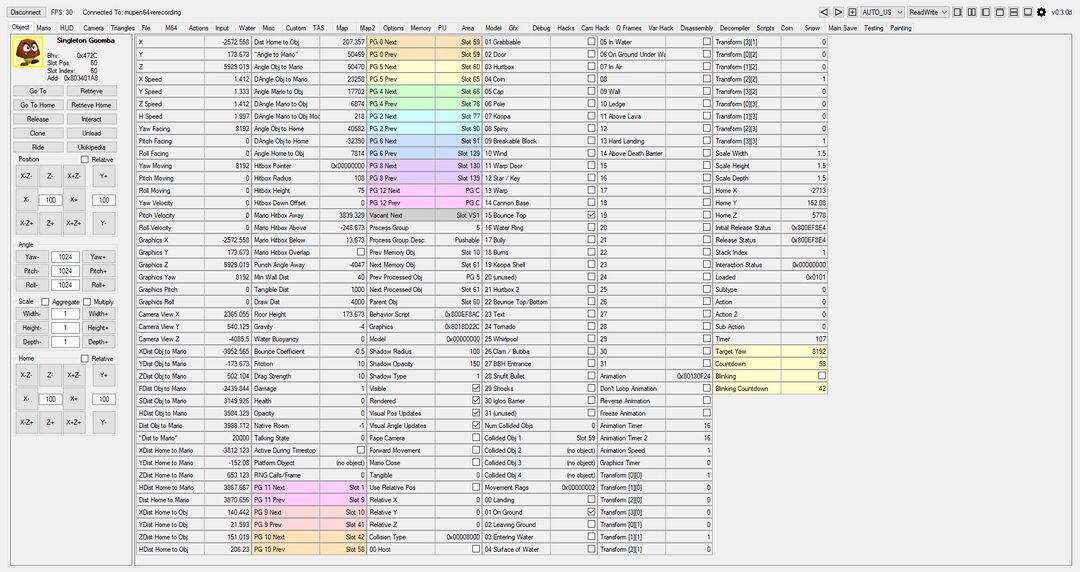
Task: Click the Height+ scale button
Action: [x=98, y=328]
